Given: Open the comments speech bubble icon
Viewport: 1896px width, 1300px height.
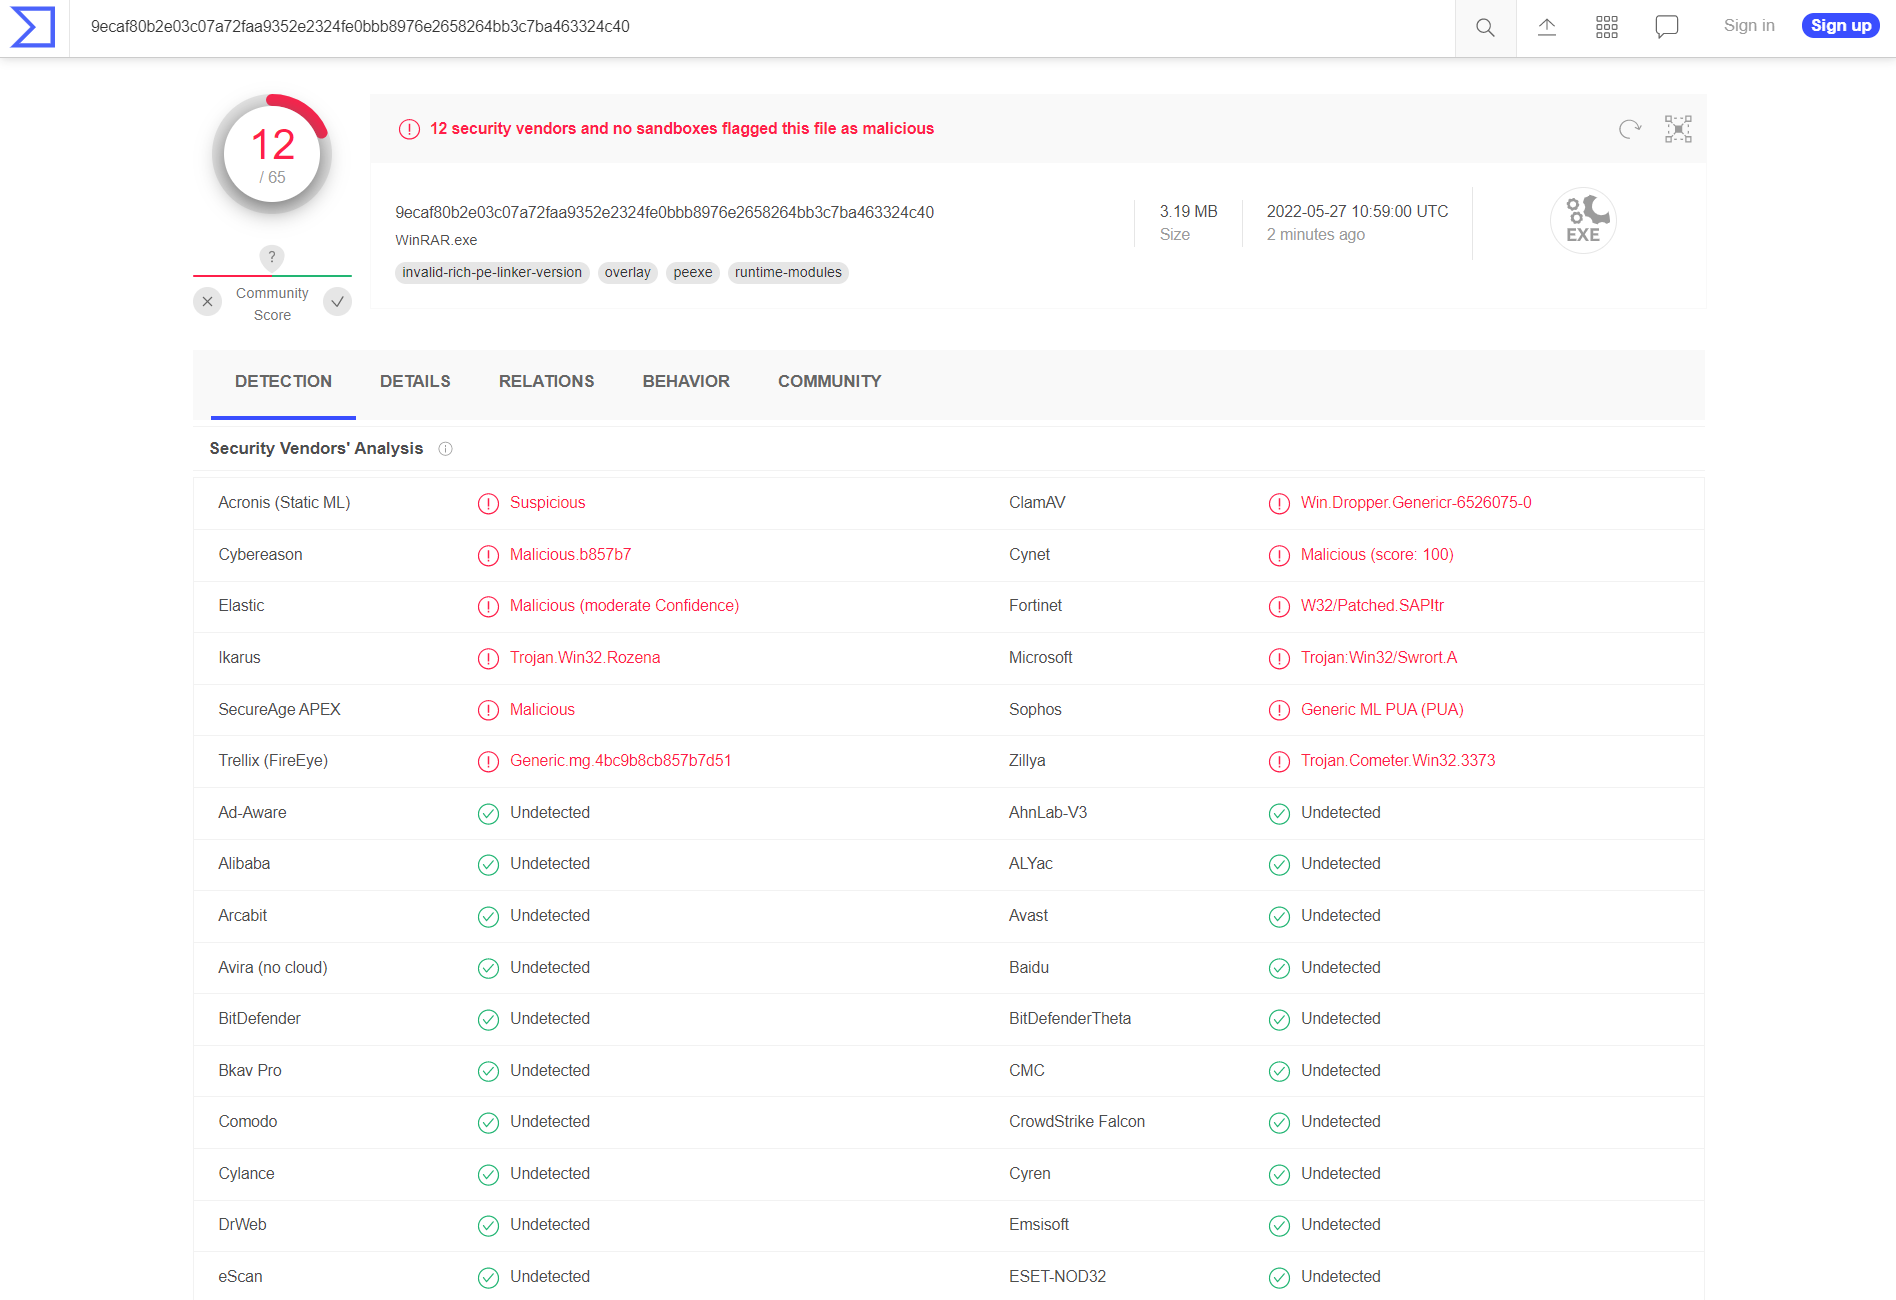Looking at the screenshot, I should [1666, 27].
